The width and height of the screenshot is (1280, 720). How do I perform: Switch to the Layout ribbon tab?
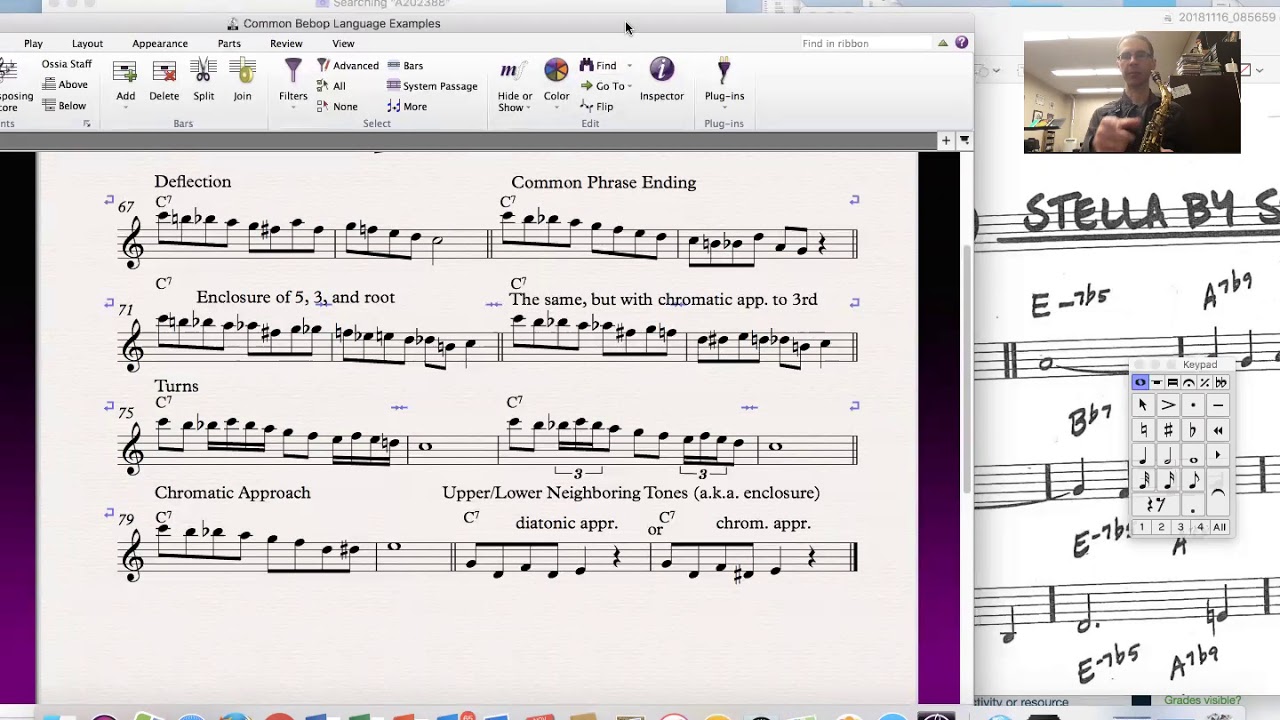[x=87, y=44]
